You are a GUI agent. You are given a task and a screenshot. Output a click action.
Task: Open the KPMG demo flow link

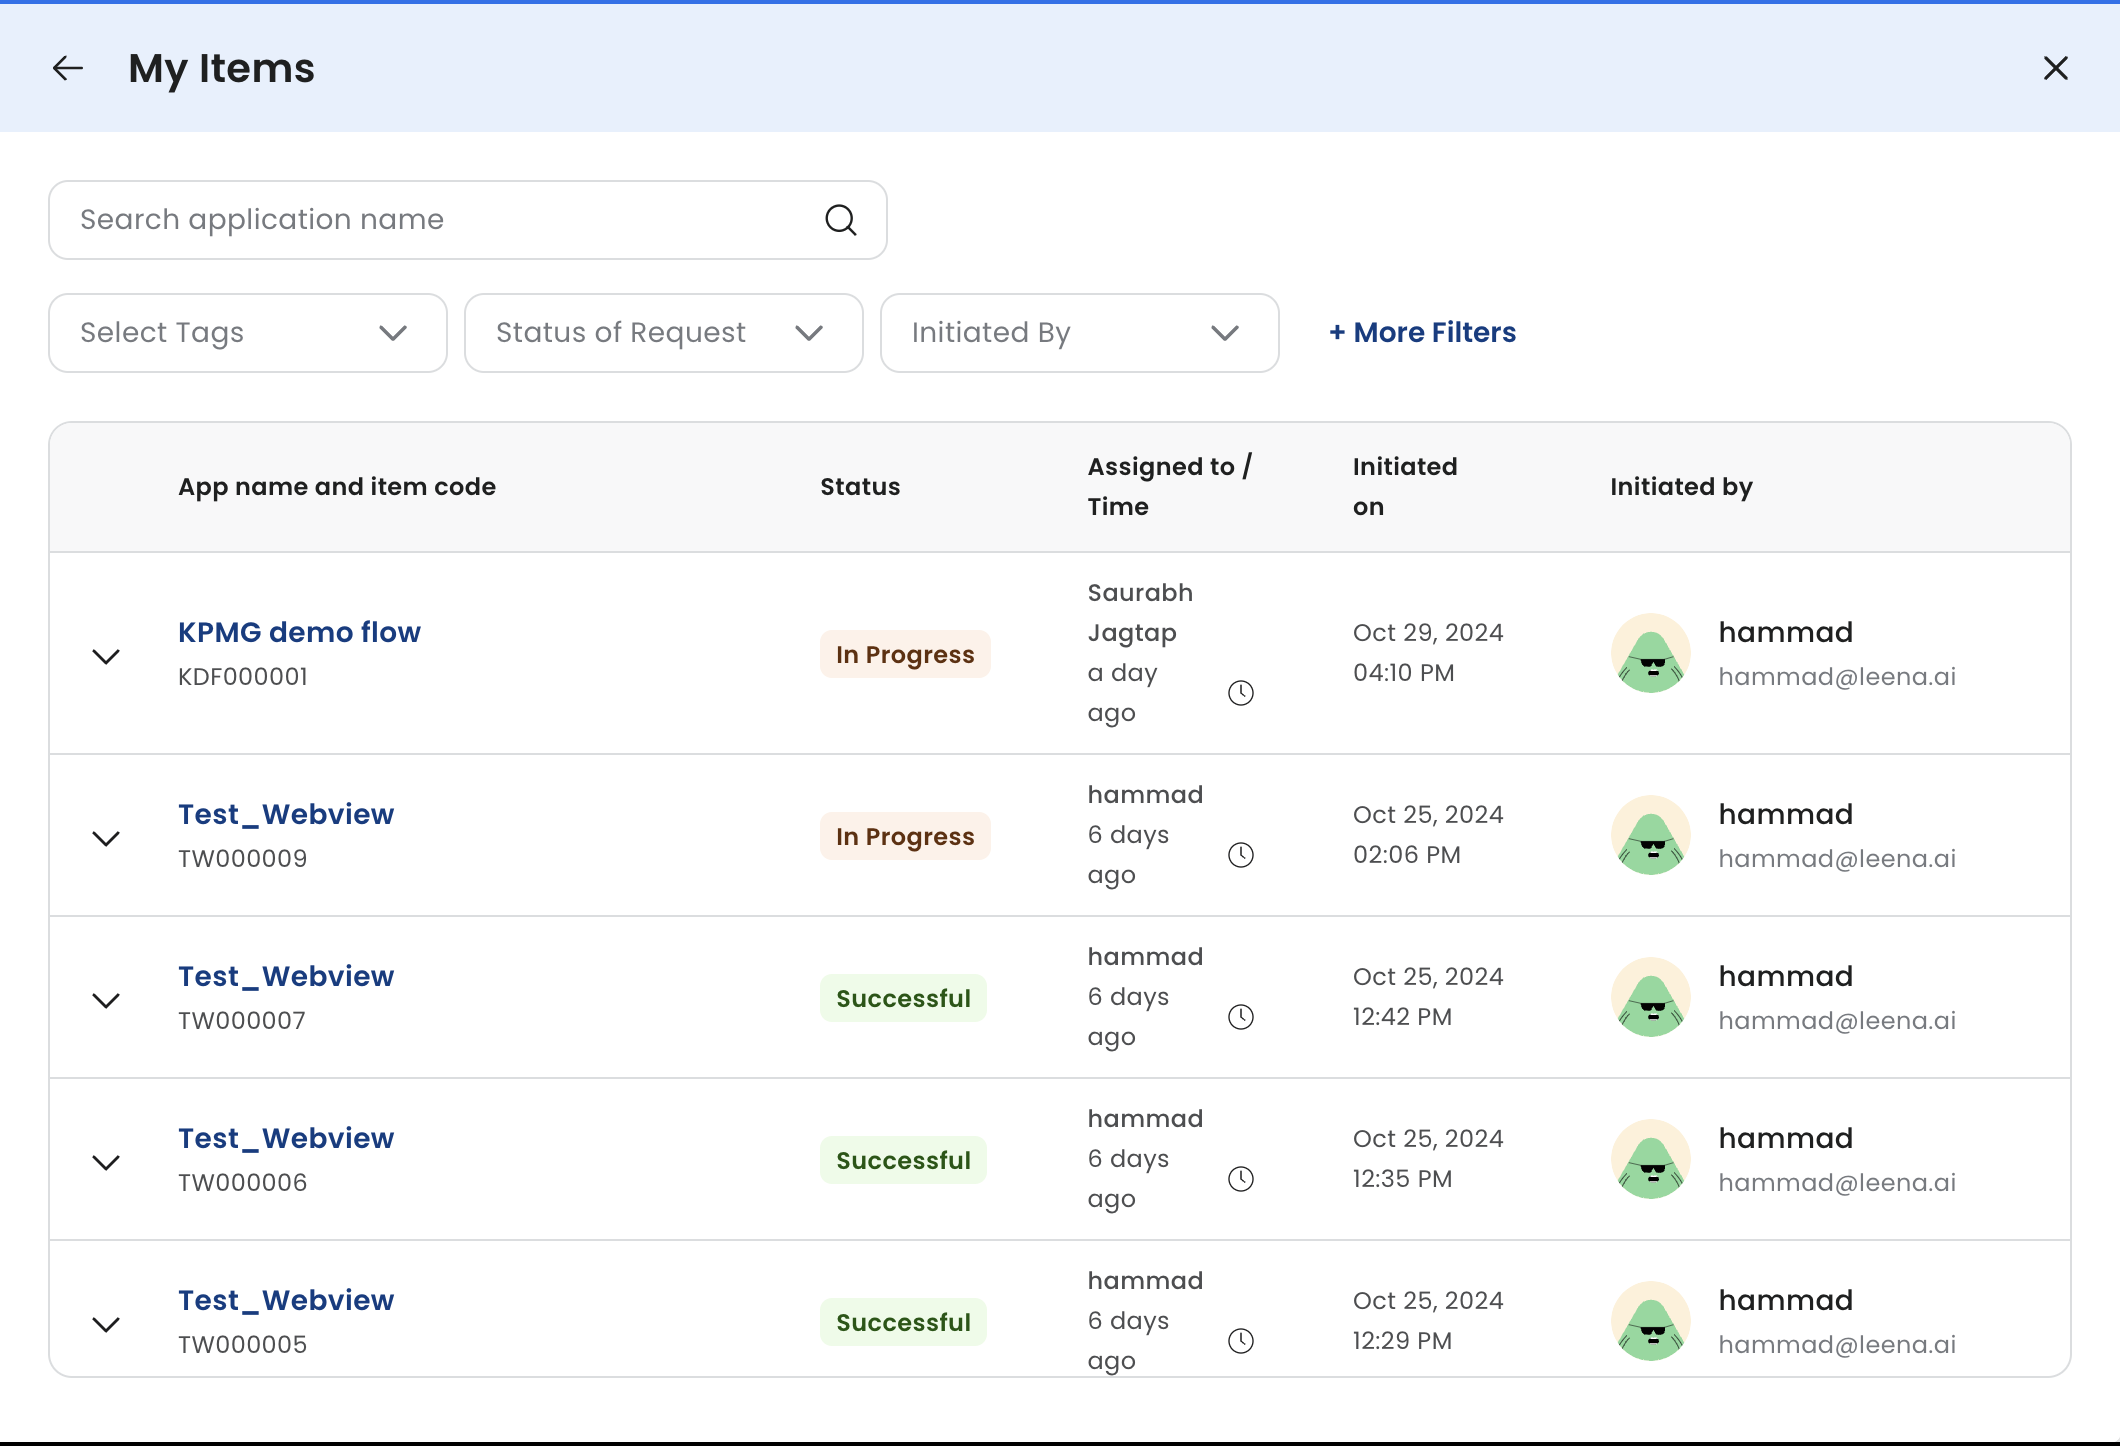pyautogui.click(x=299, y=632)
